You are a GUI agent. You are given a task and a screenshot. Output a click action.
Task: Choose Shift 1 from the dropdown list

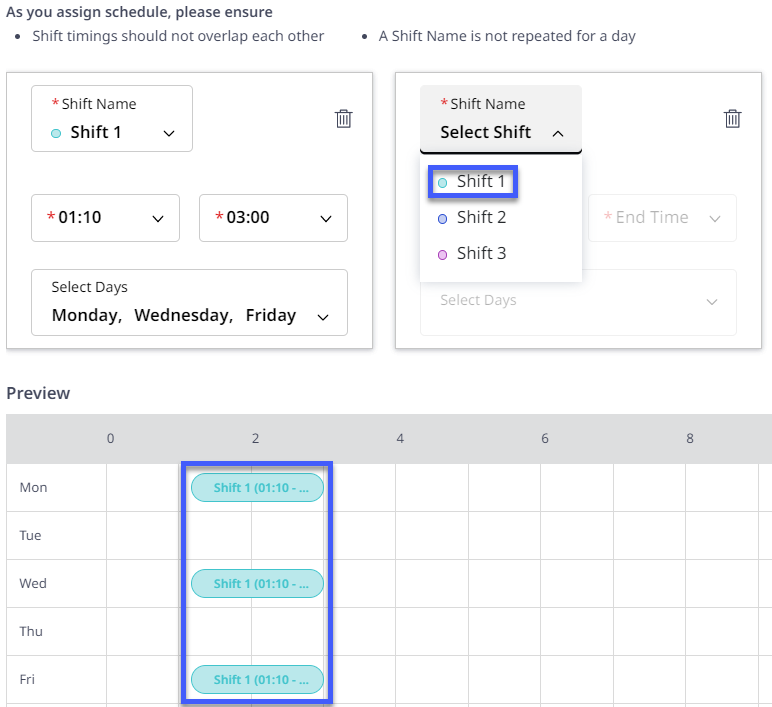tap(481, 182)
